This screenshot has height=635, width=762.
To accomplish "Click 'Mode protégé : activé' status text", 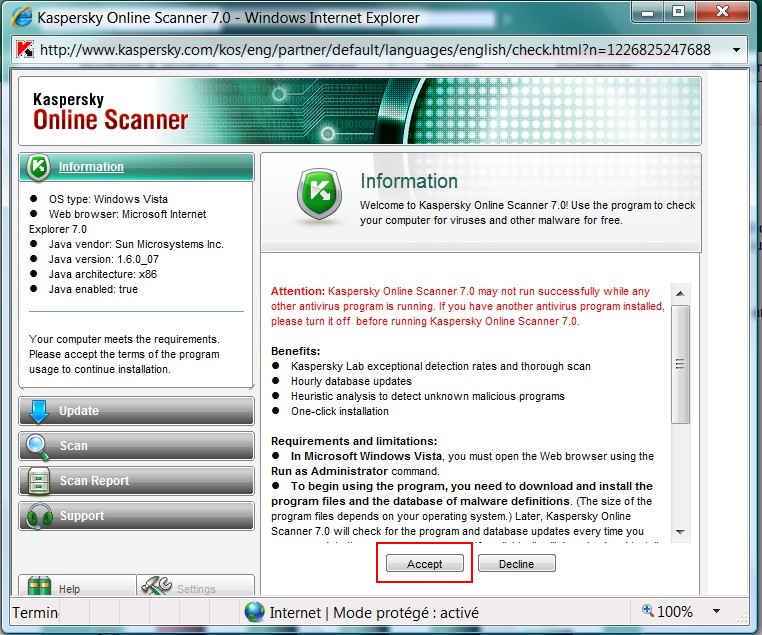I will pyautogui.click(x=406, y=613).
